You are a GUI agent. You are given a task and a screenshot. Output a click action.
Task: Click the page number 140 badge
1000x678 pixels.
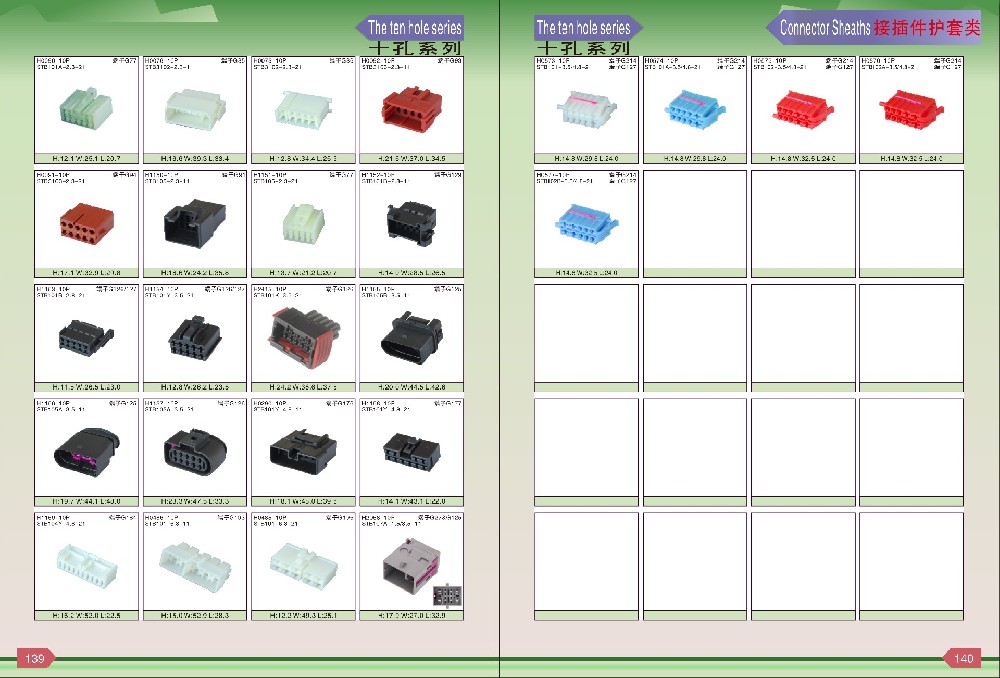(963, 658)
